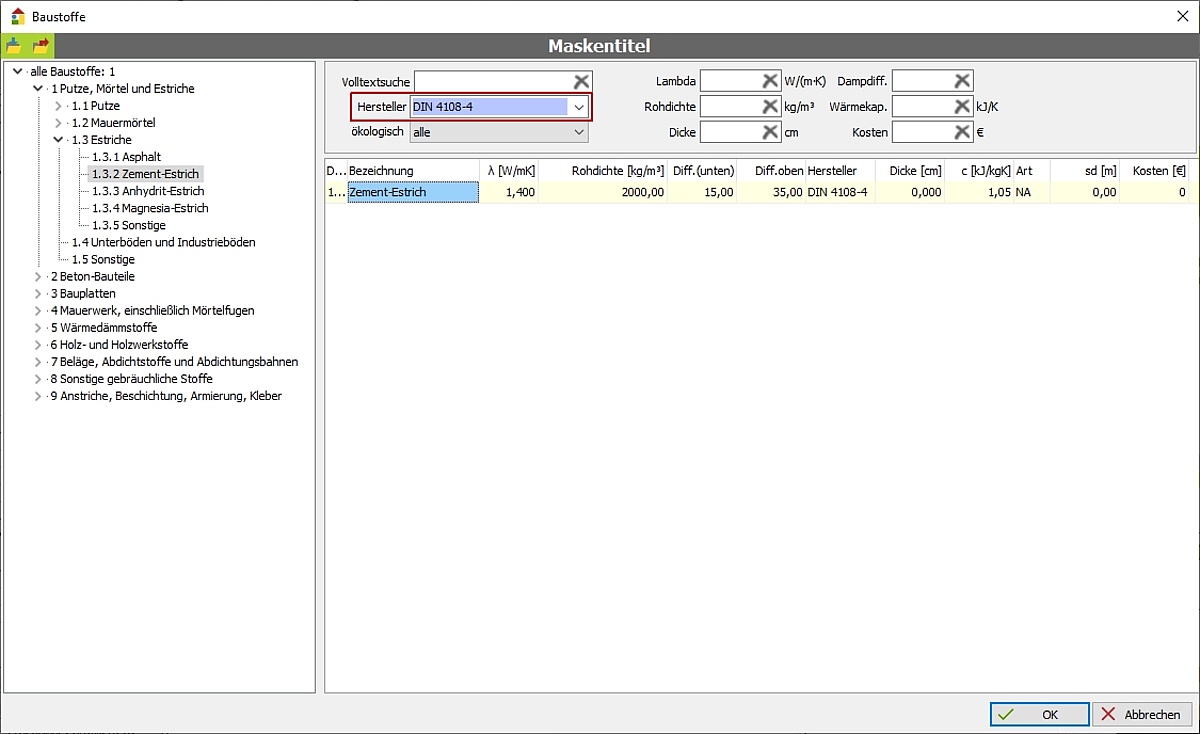Open the ökologisch dropdown
The height and width of the screenshot is (734, 1200).
578,132
